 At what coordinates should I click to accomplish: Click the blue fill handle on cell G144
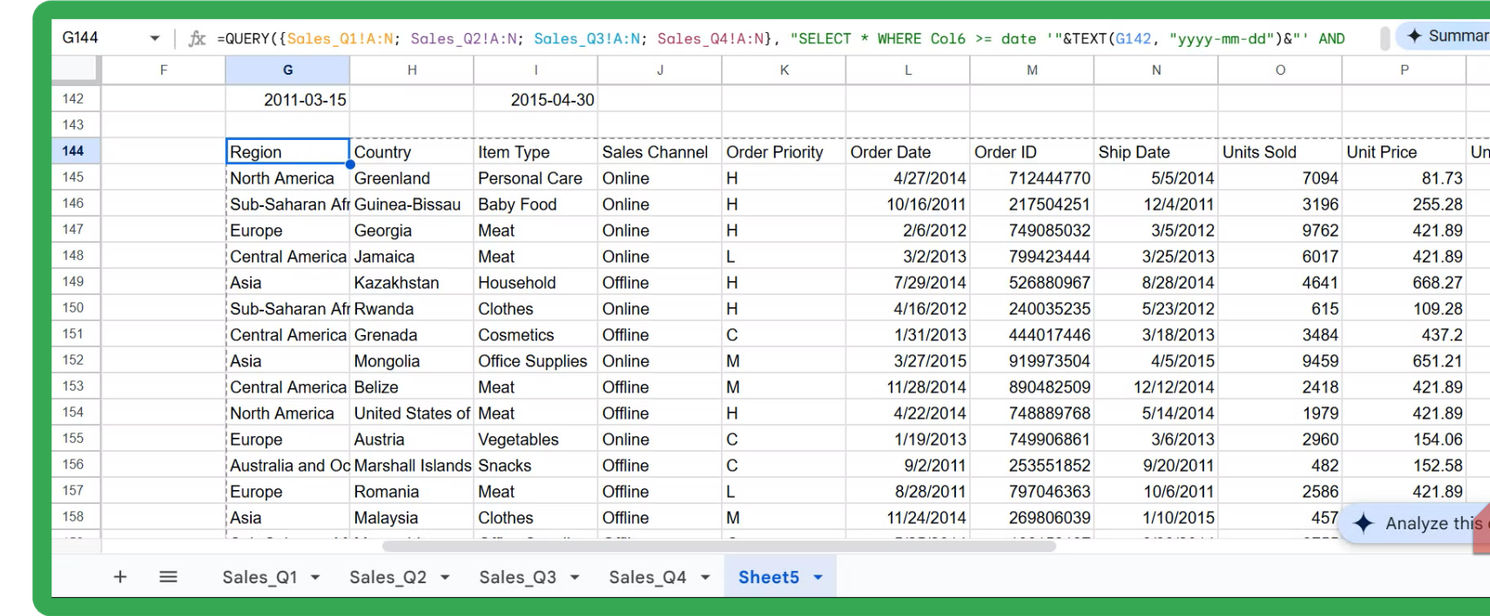pyautogui.click(x=350, y=164)
